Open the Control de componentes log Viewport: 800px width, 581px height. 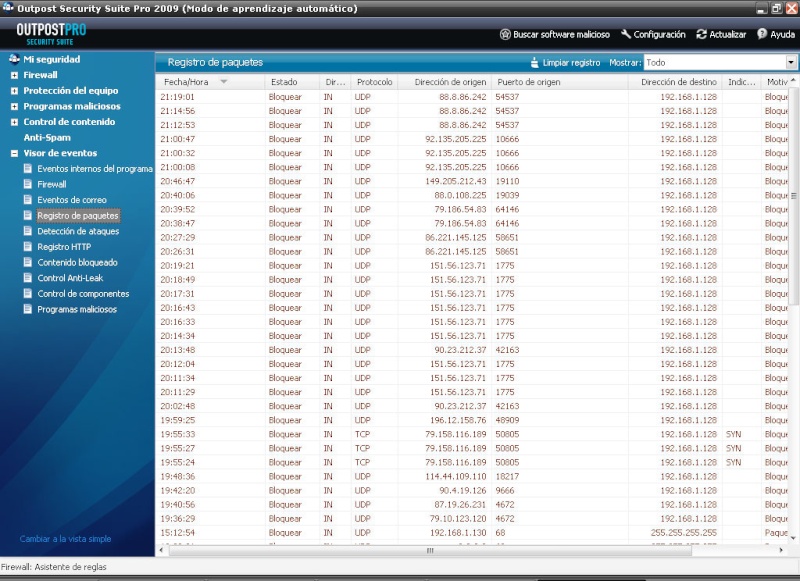pyautogui.click(x=83, y=294)
